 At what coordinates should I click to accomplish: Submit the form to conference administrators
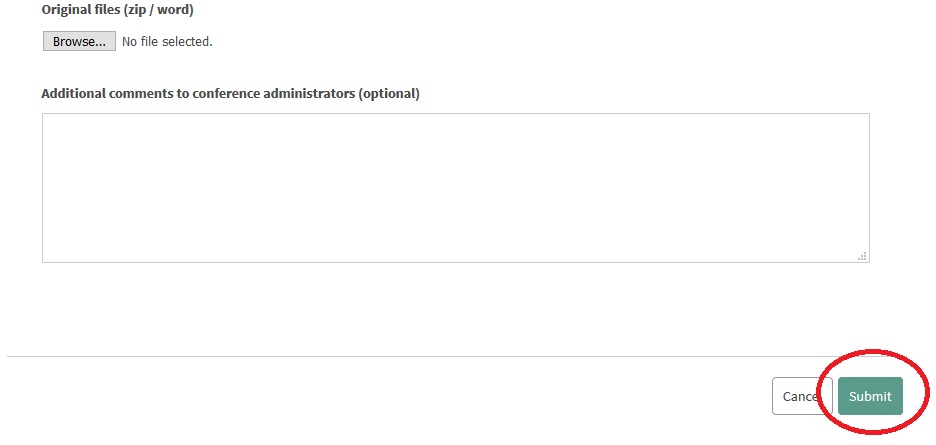click(x=870, y=396)
